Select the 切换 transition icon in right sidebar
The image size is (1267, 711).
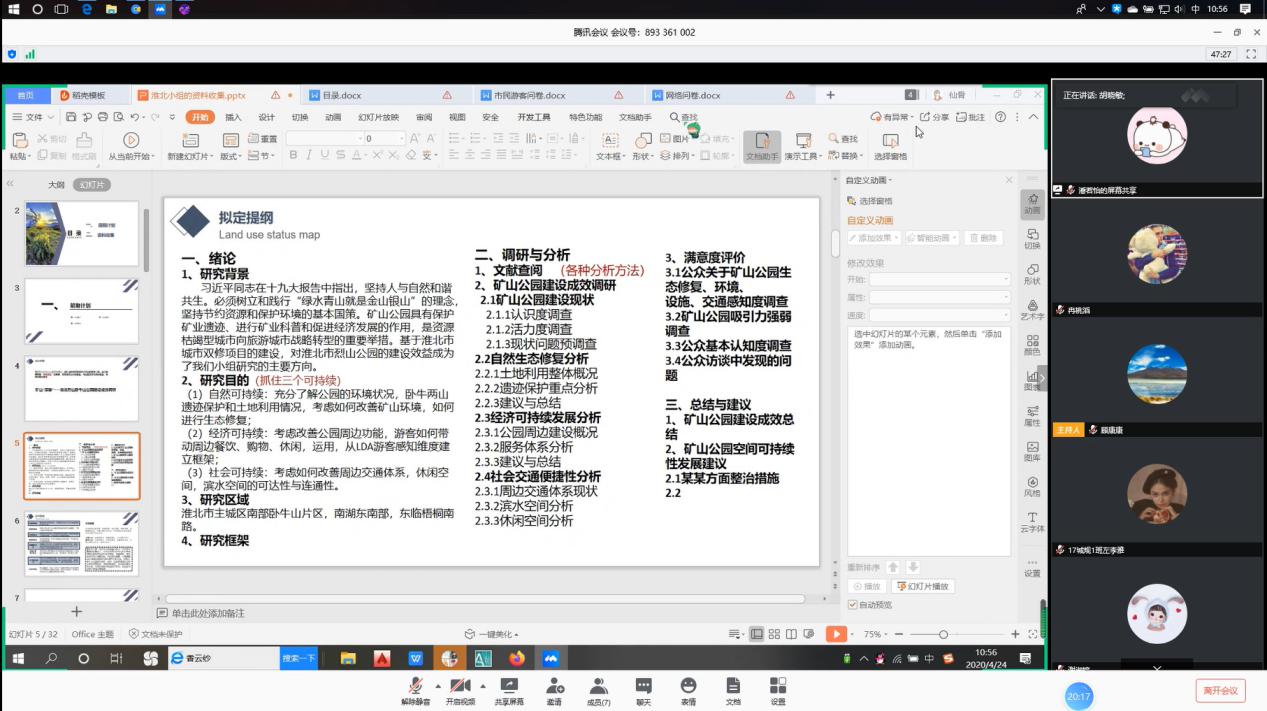click(1032, 237)
